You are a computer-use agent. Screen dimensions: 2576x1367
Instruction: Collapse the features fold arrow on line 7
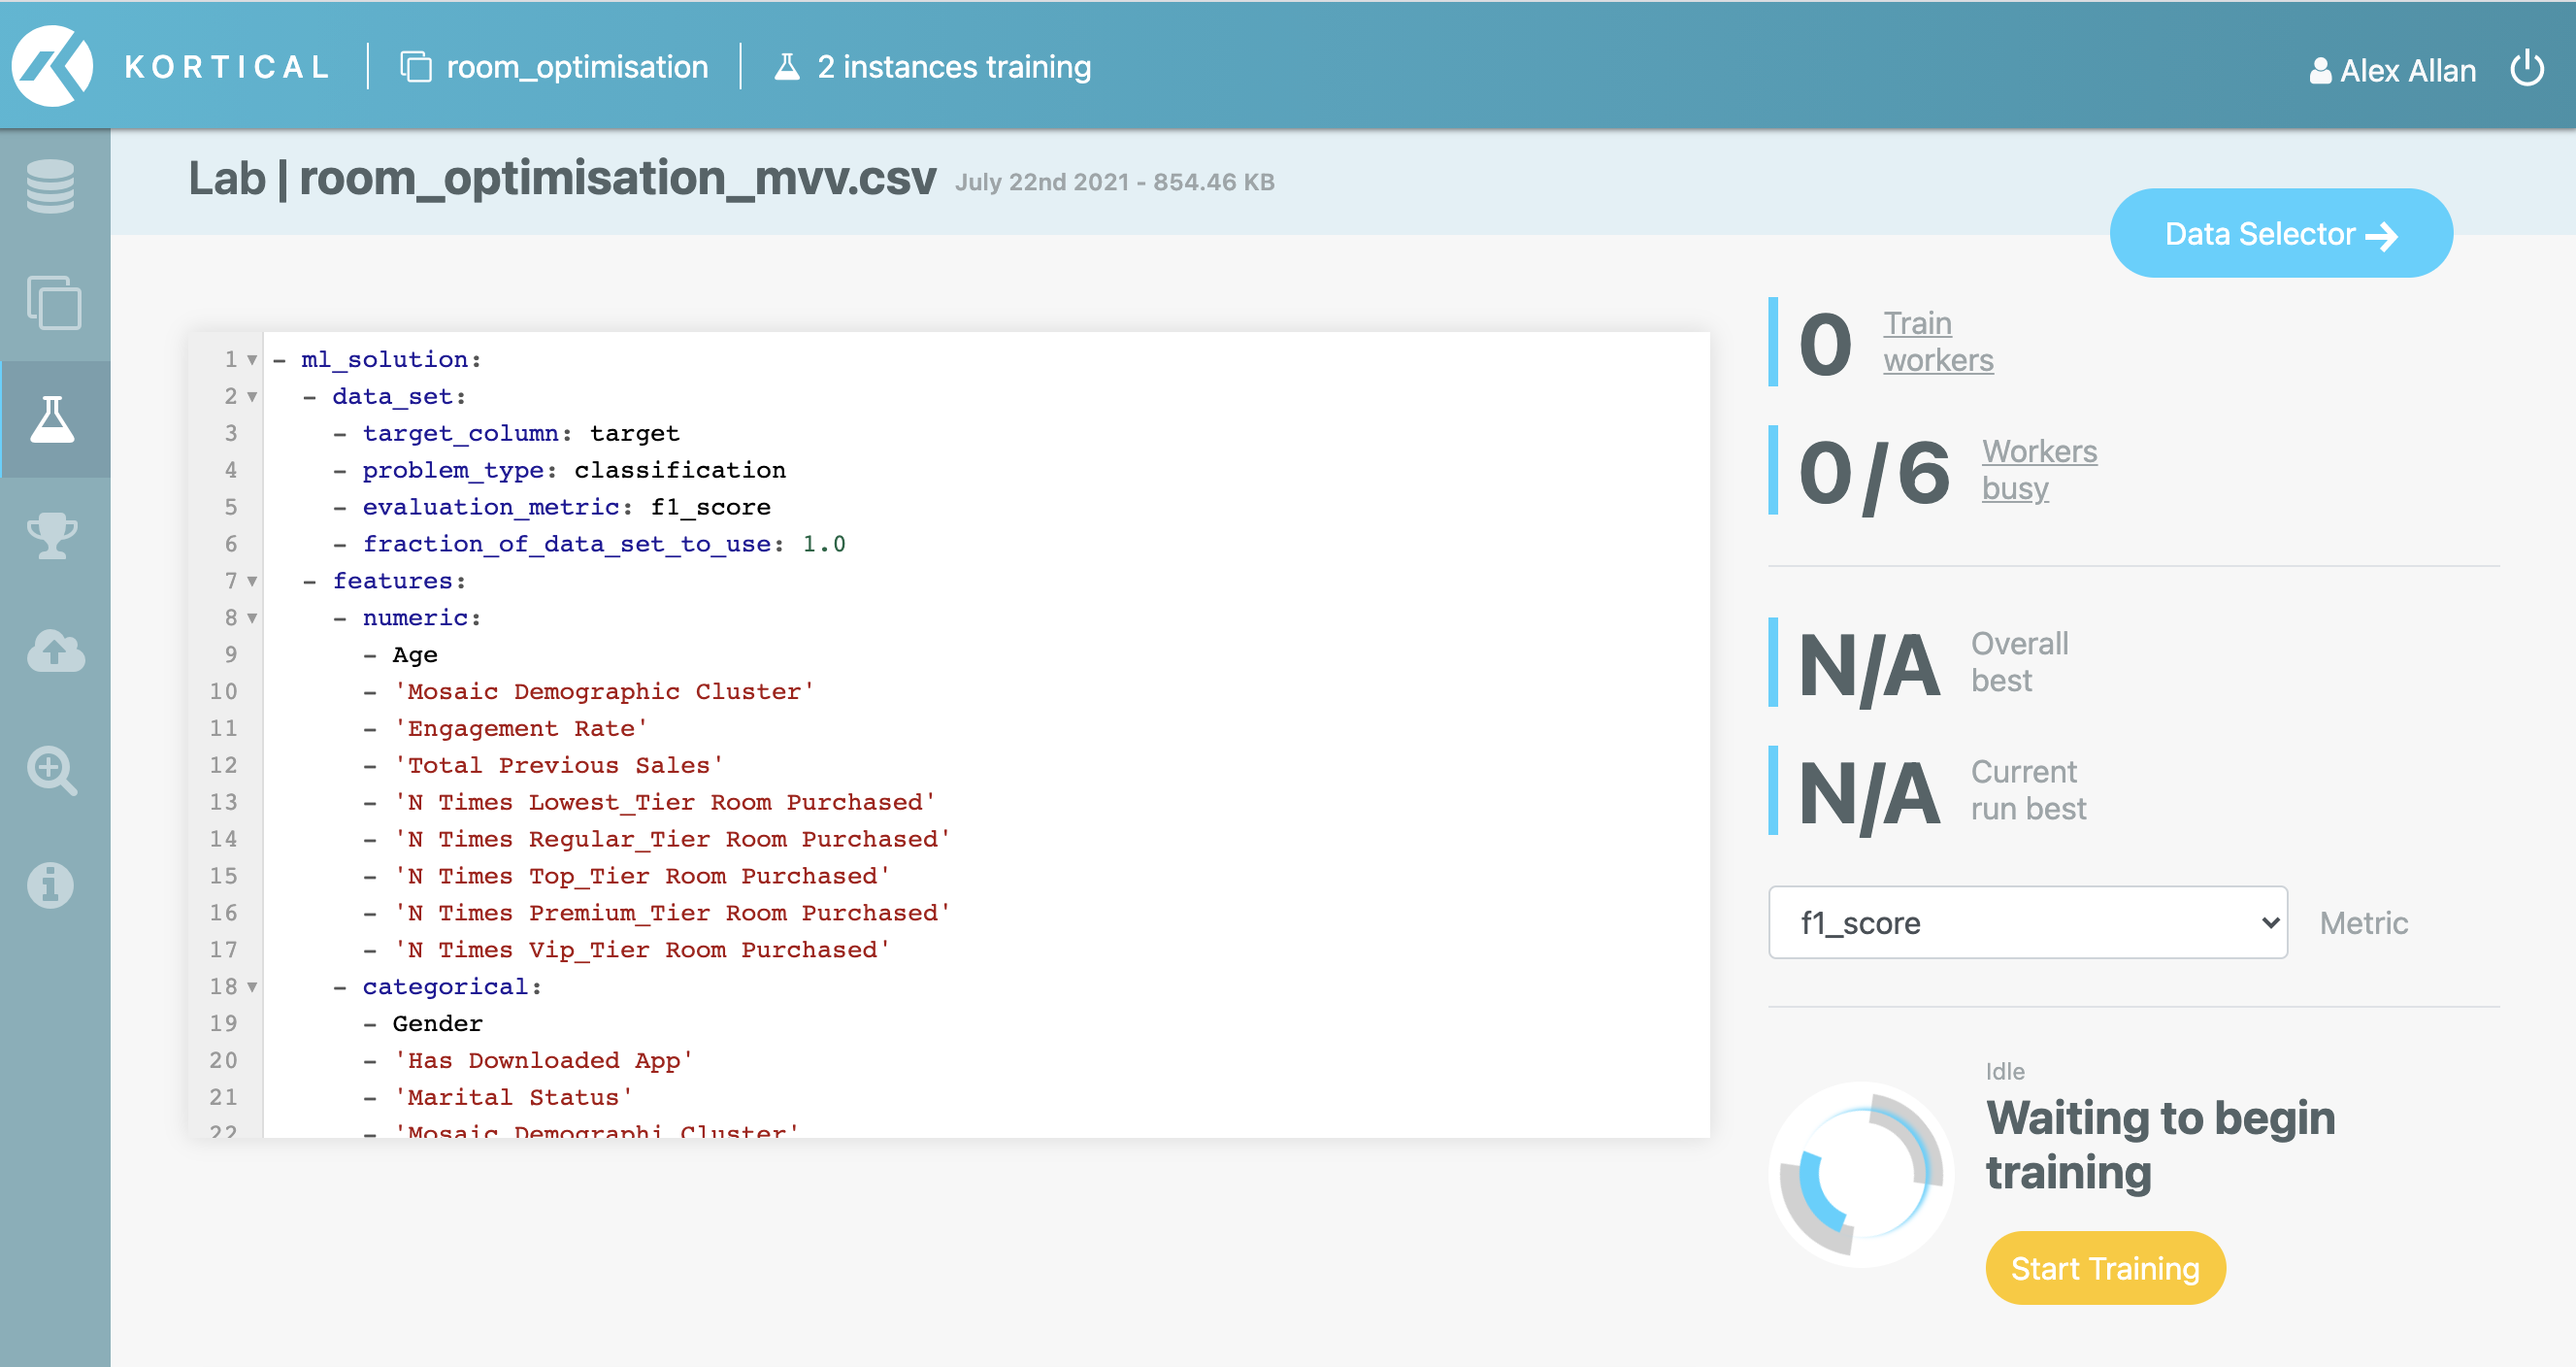(x=252, y=581)
